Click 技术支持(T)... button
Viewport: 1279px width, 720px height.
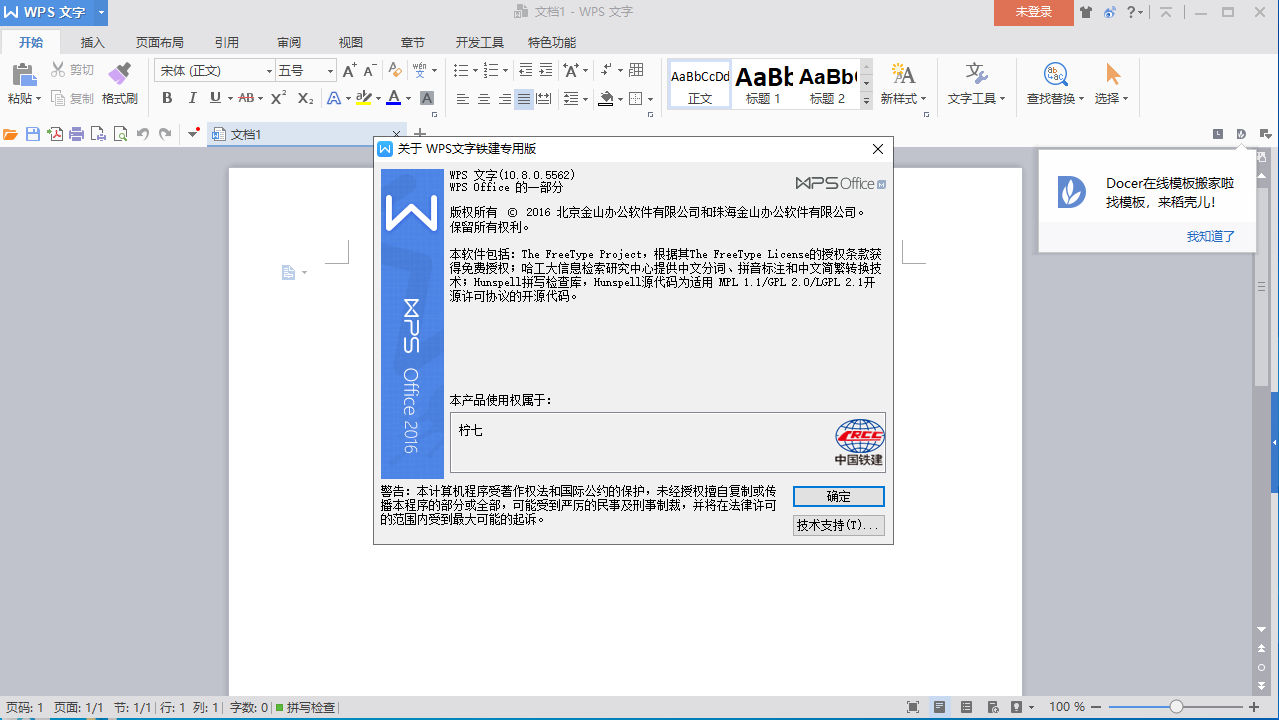click(x=839, y=525)
